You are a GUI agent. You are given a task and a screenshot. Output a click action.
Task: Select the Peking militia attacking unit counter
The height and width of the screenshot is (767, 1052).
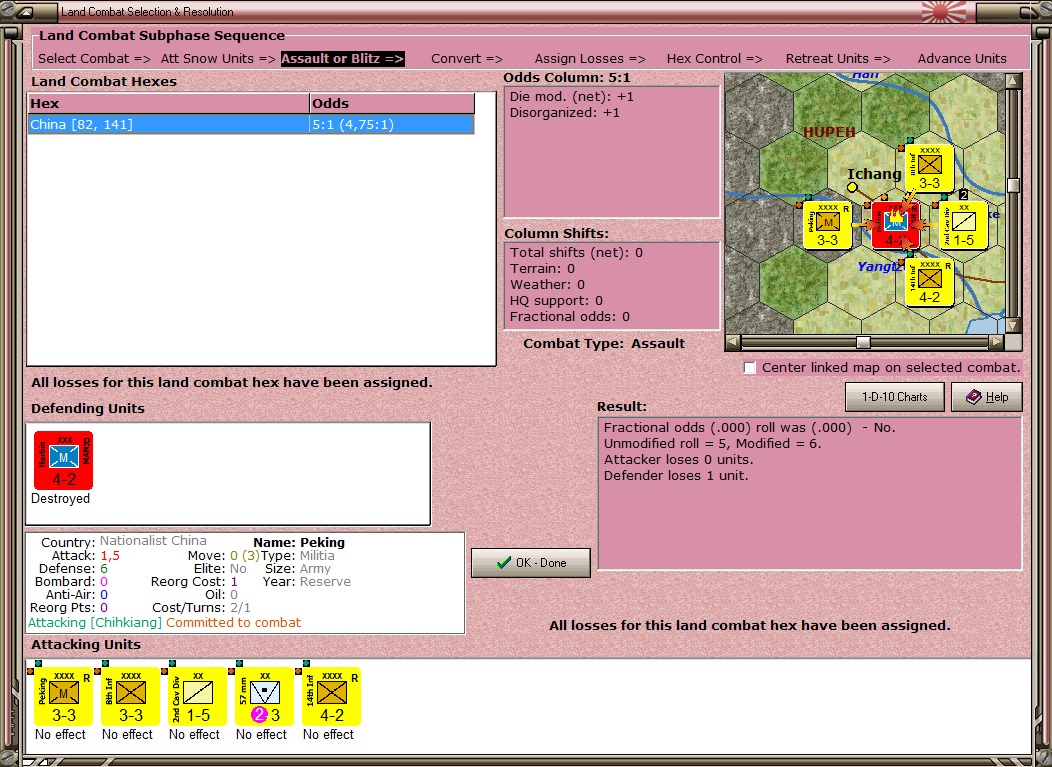pyautogui.click(x=63, y=697)
